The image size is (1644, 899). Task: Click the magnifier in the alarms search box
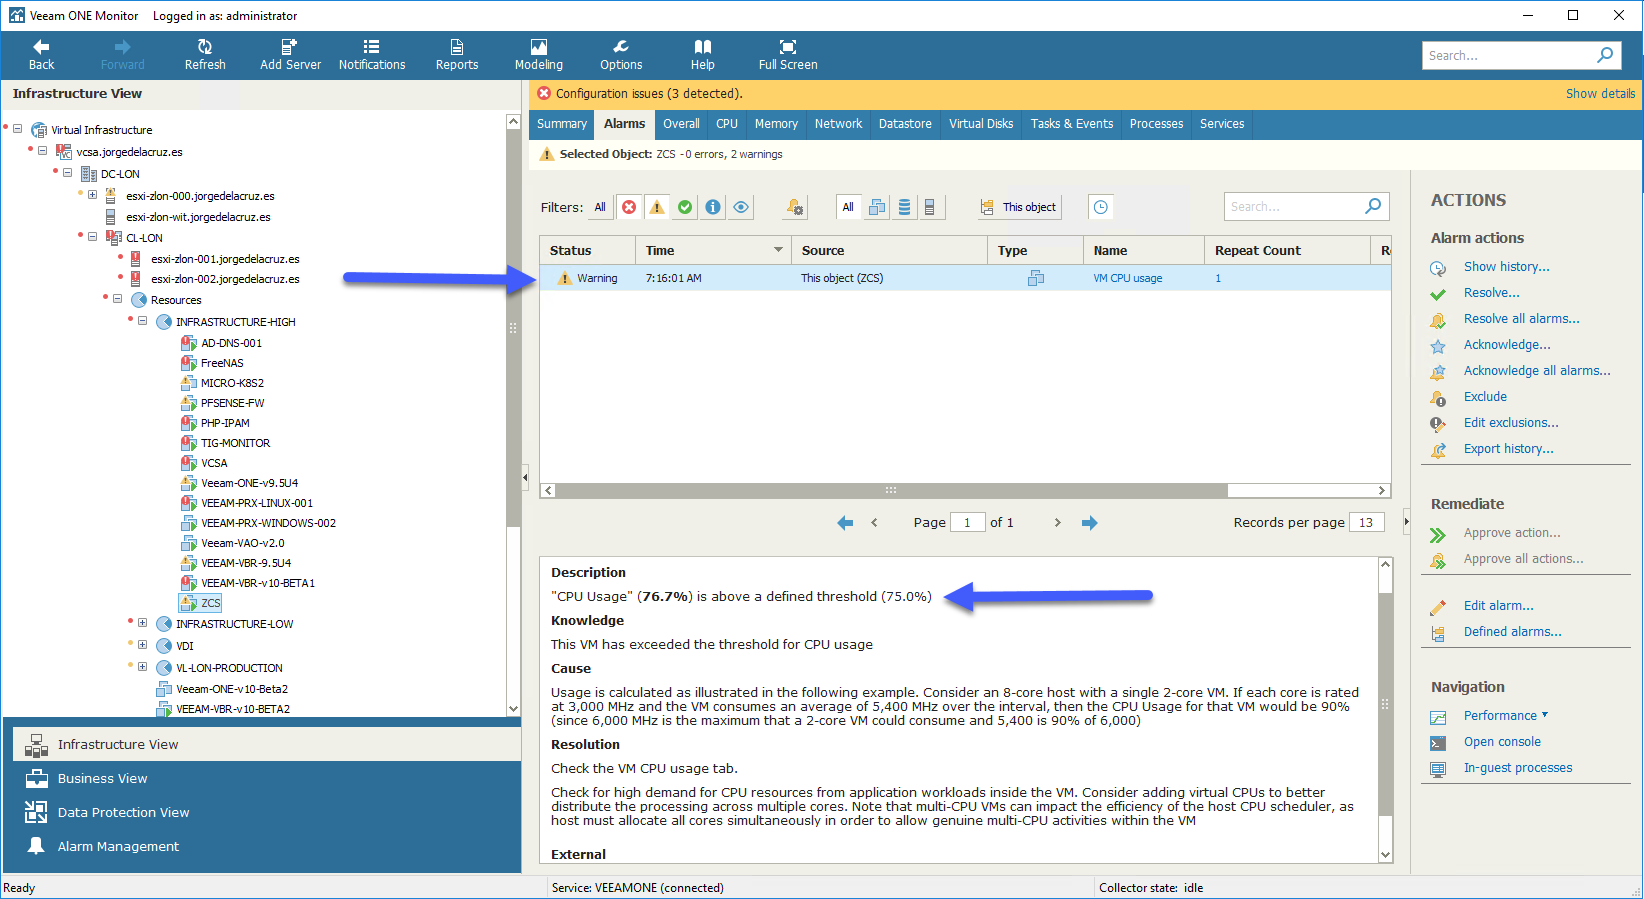[x=1374, y=206]
